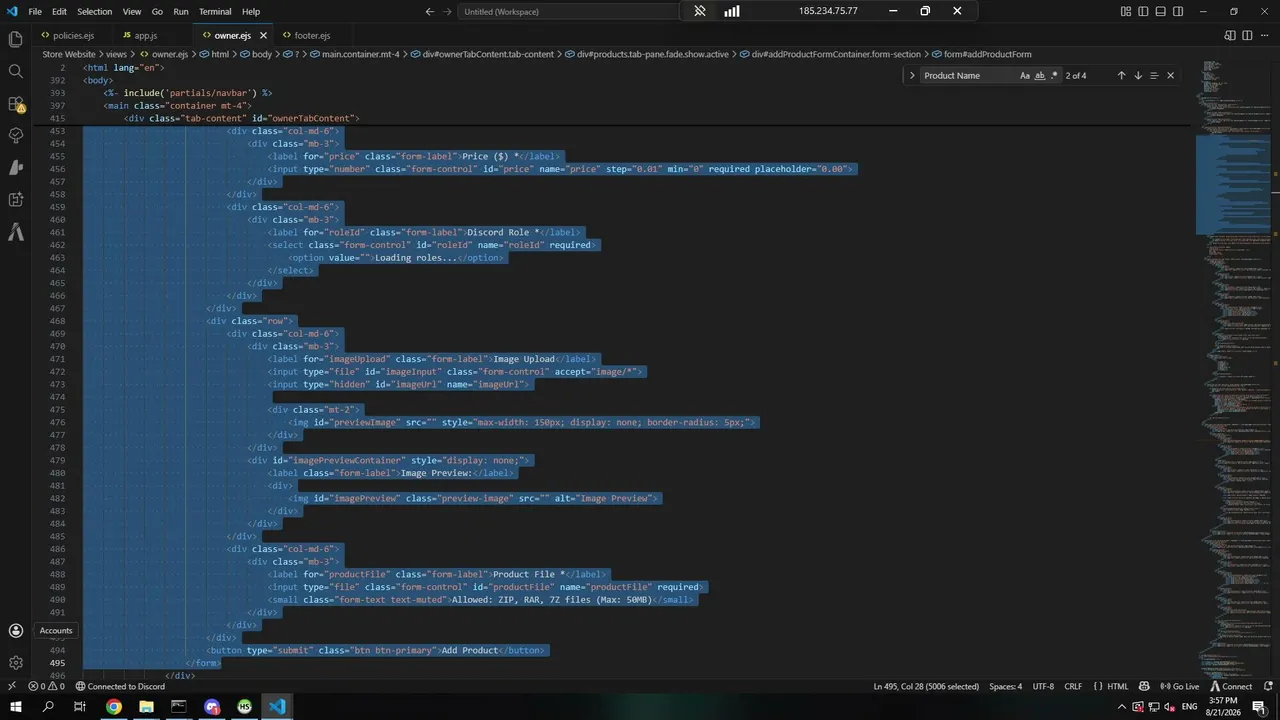This screenshot has width=1280, height=720.
Task: Open the Store Website breadcrumb
Action: click(69, 54)
